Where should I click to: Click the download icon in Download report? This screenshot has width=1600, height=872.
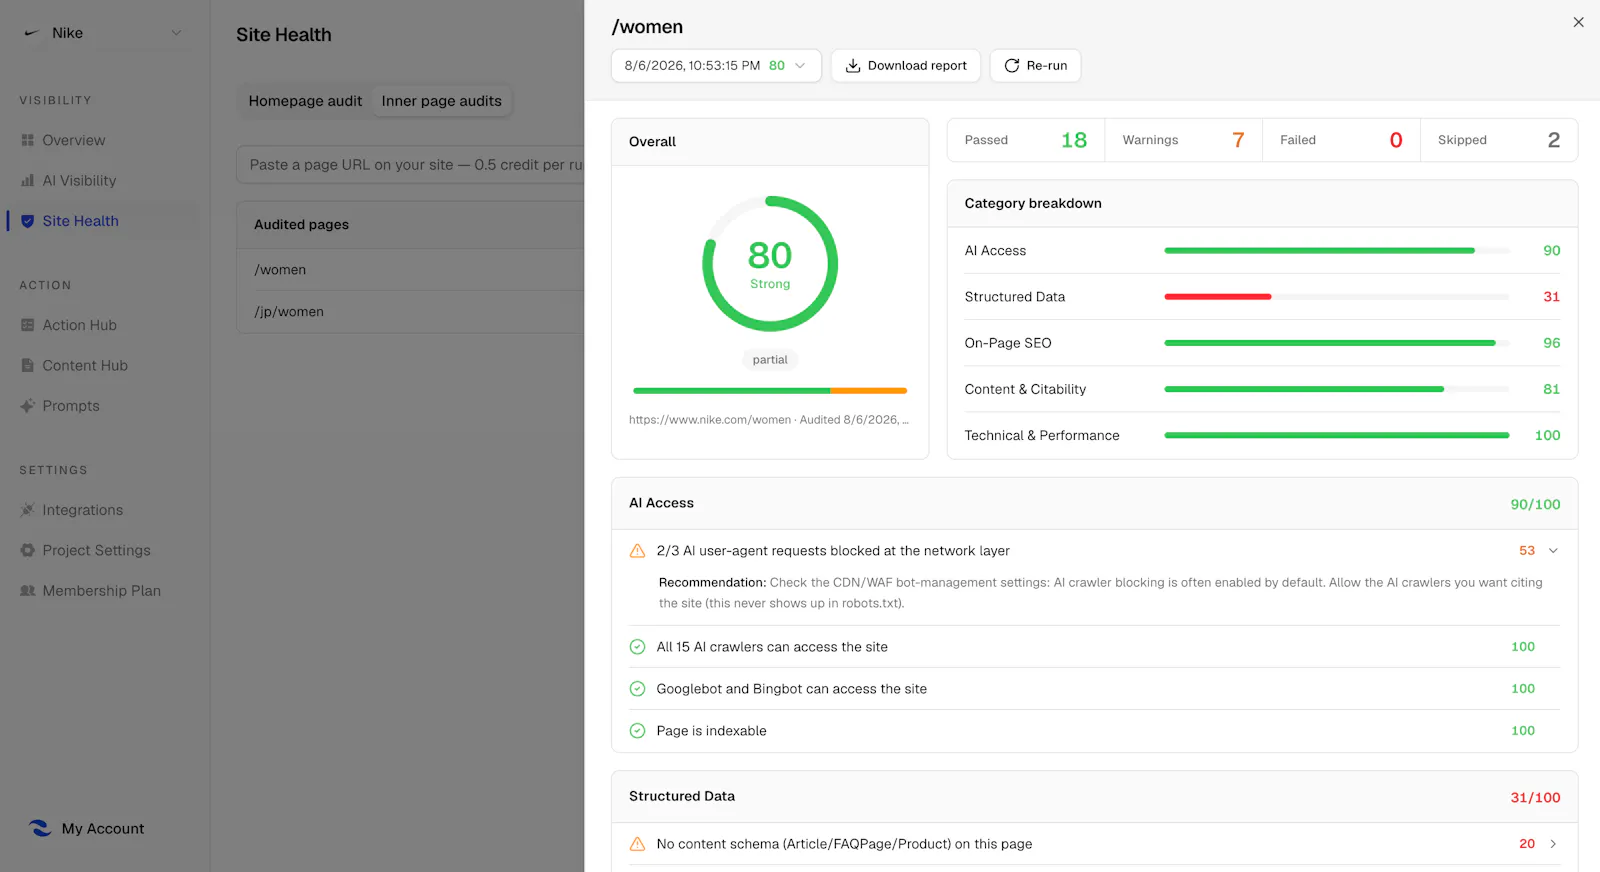tap(853, 66)
